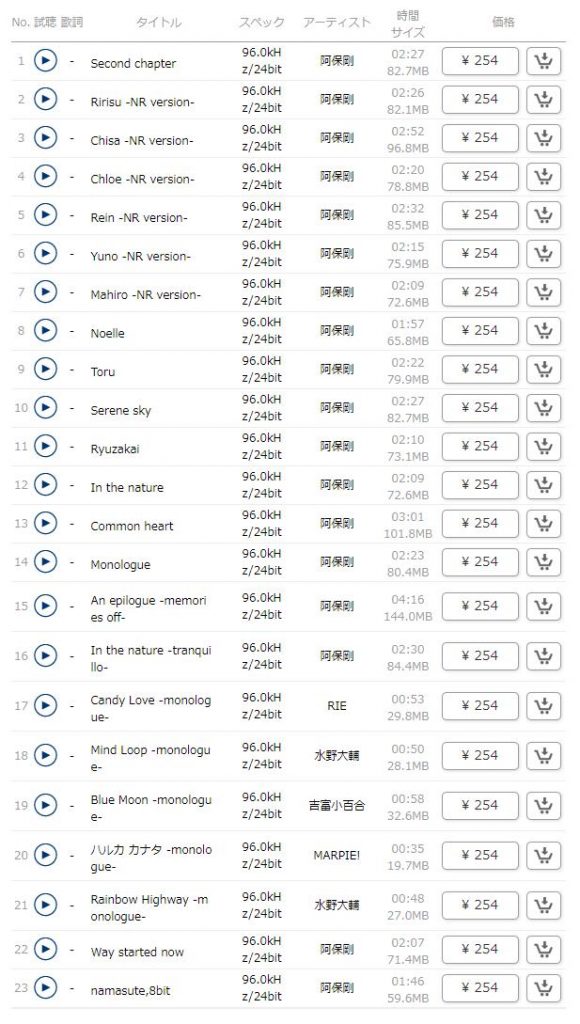Play sample of In the nature -tranquillo-

(45, 656)
